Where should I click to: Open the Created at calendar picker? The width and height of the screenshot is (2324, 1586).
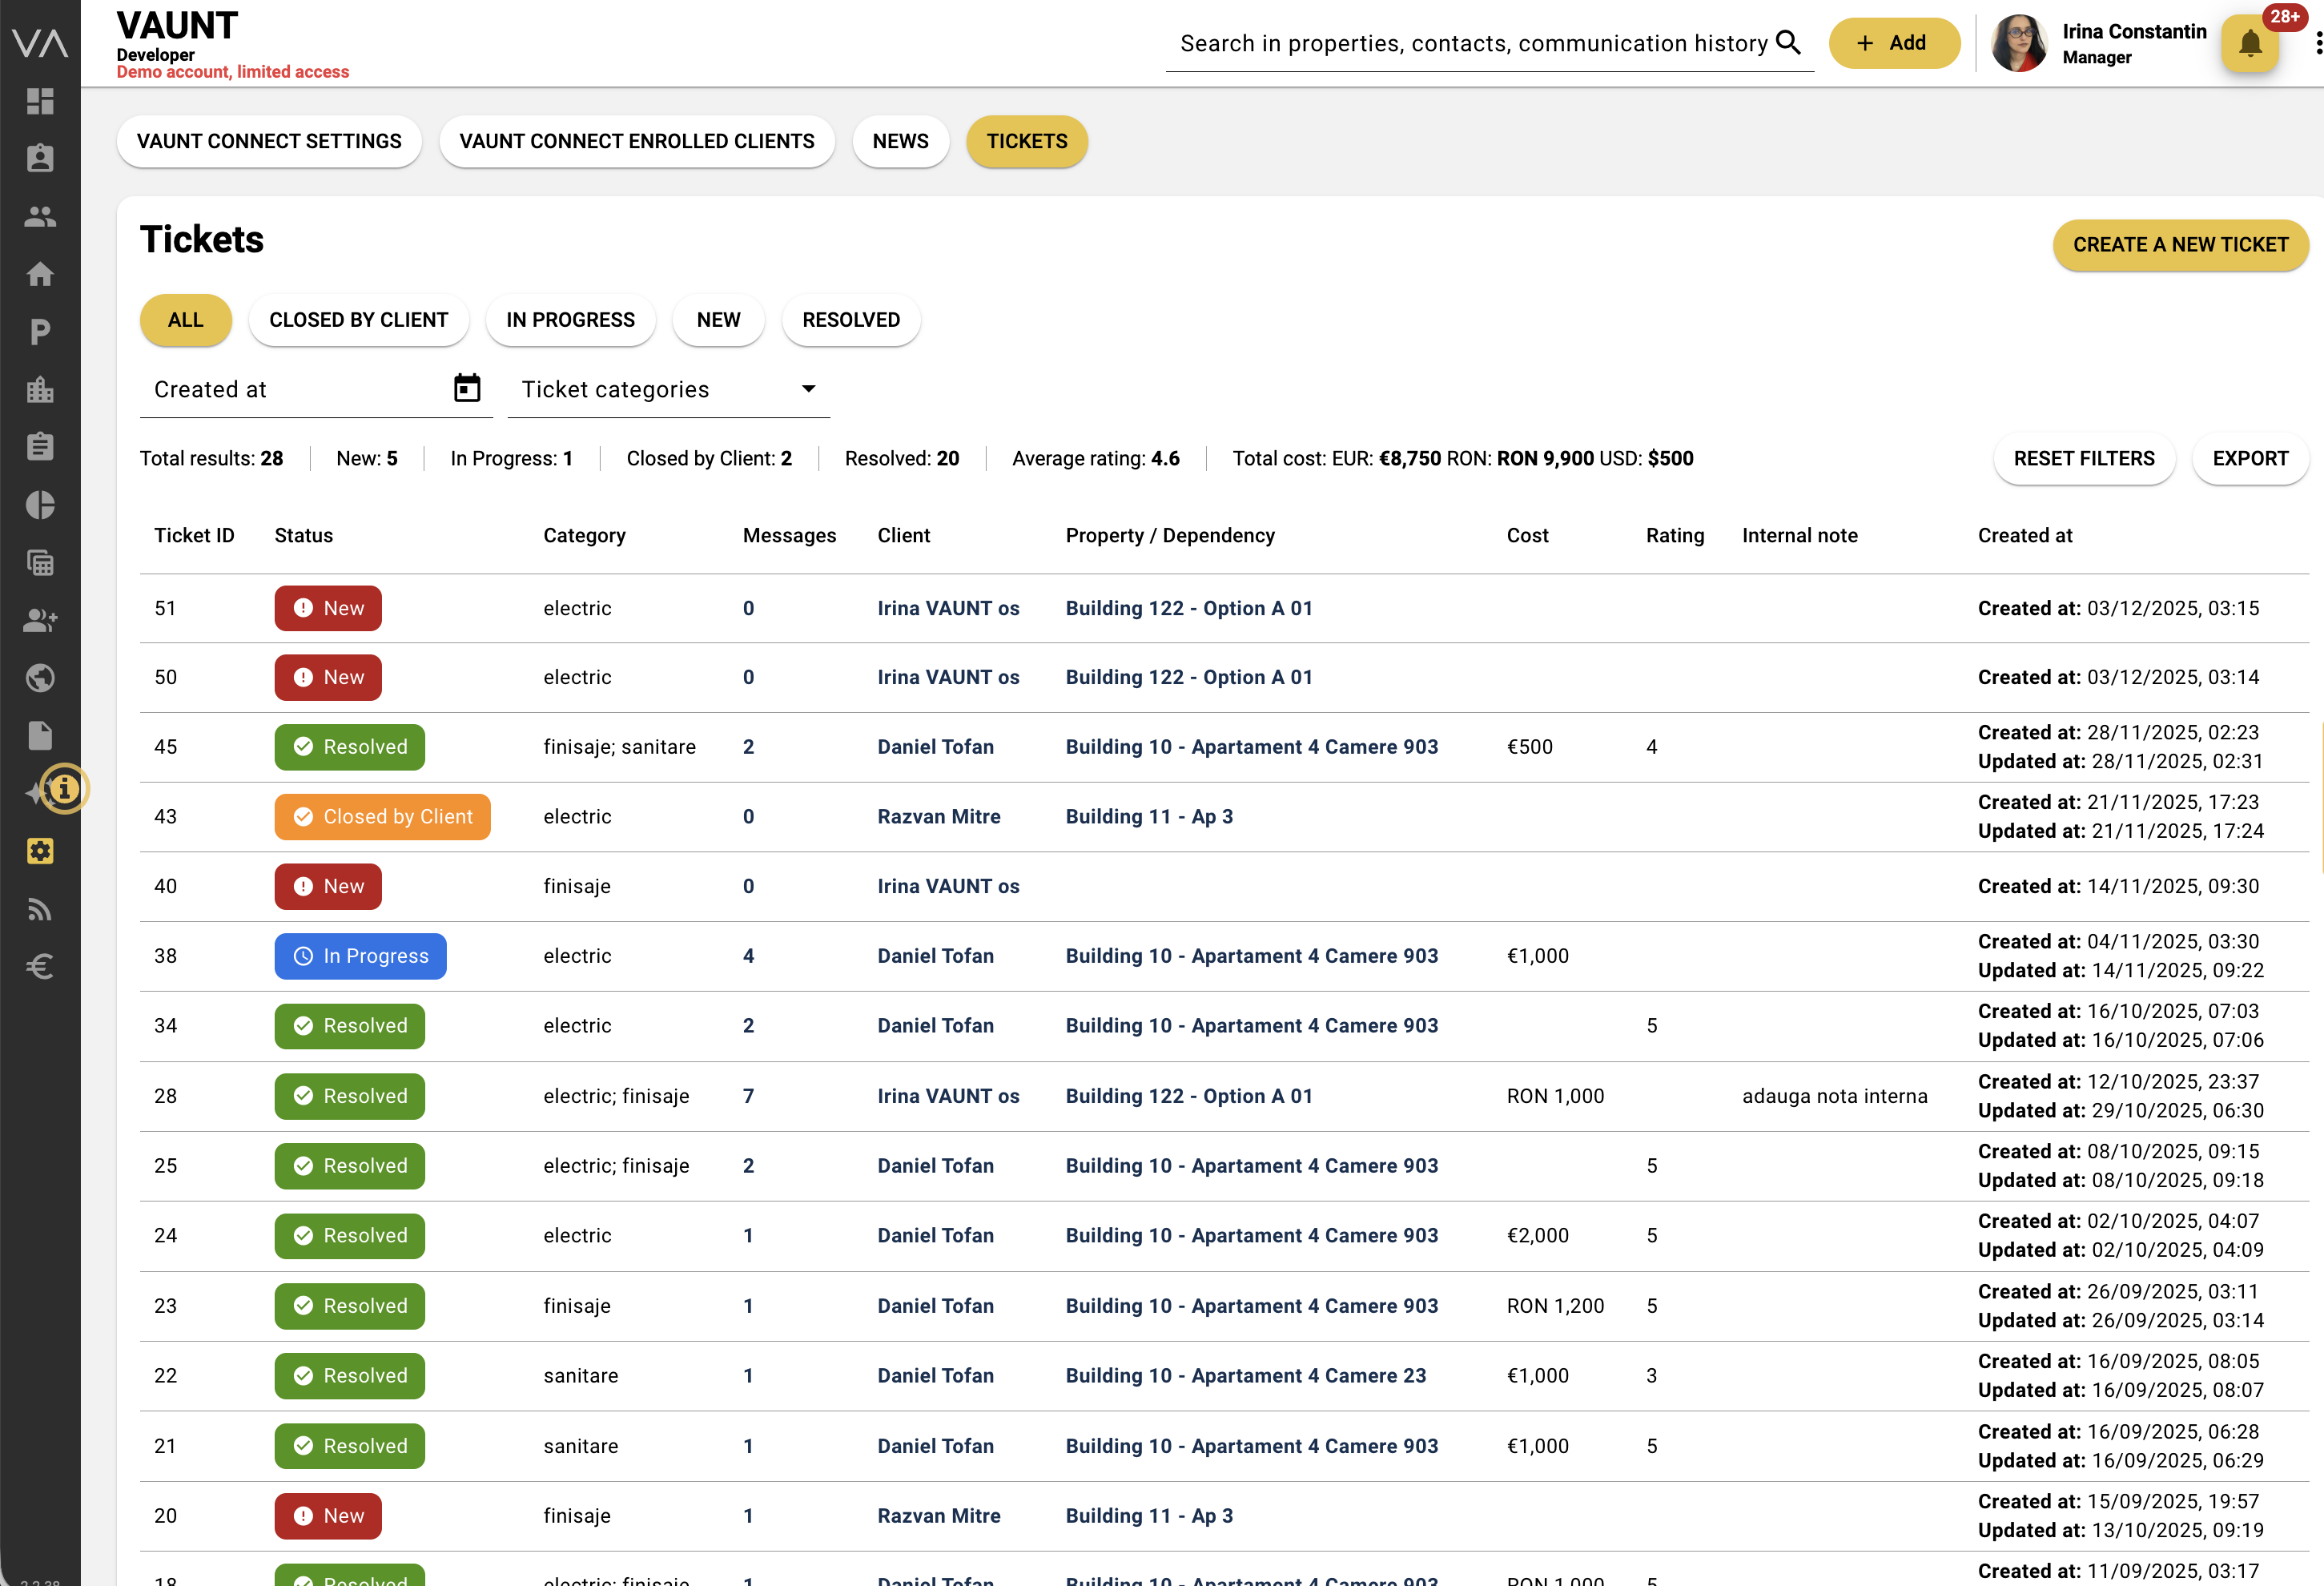click(467, 388)
